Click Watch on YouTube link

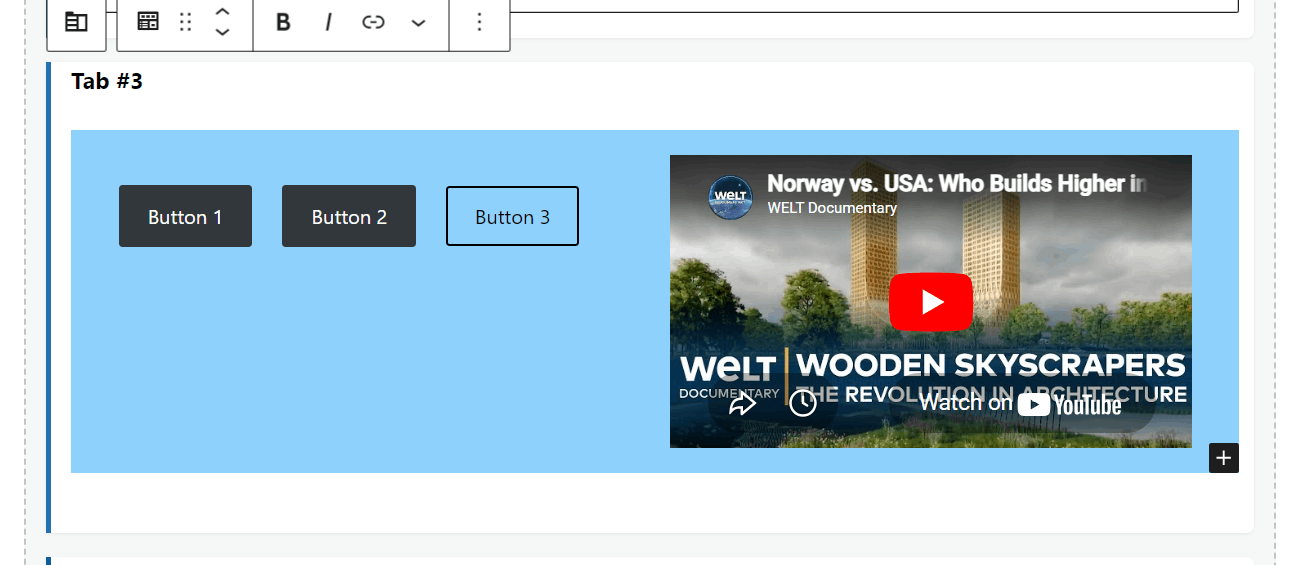(x=1020, y=403)
